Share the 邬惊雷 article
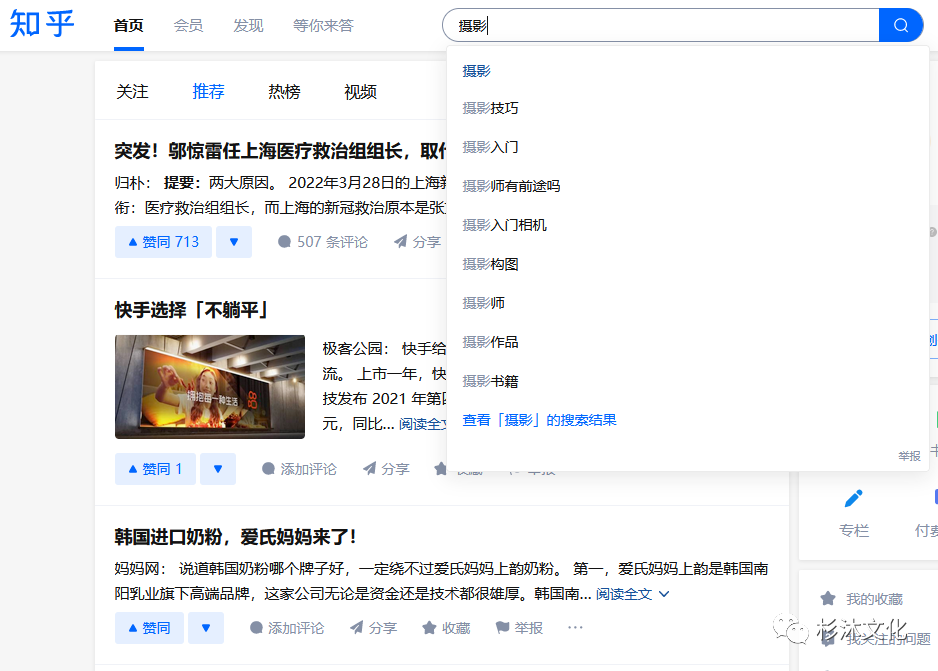Screen dimensions: 938x671 point(418,242)
